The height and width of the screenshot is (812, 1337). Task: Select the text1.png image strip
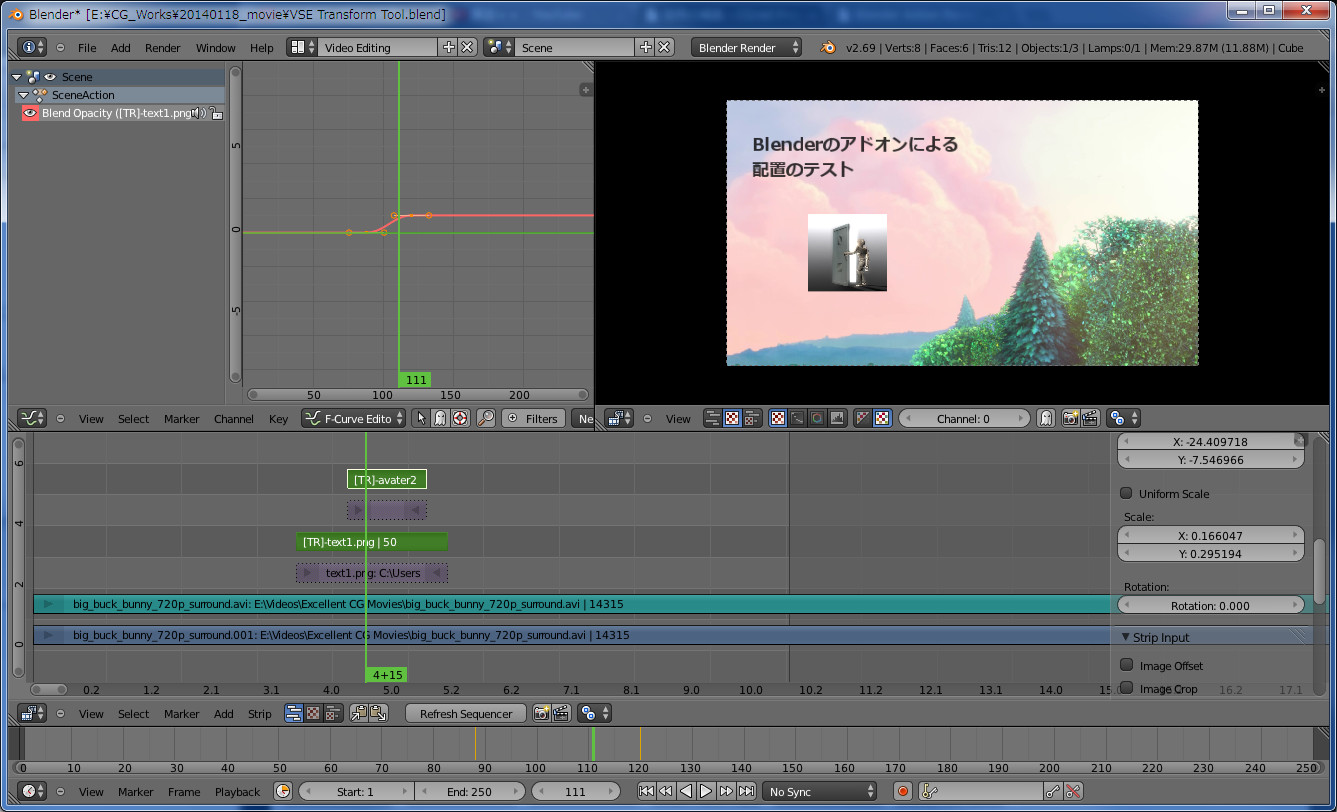click(x=372, y=573)
